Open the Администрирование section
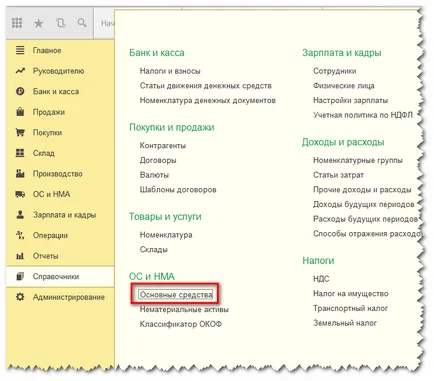 69,297
